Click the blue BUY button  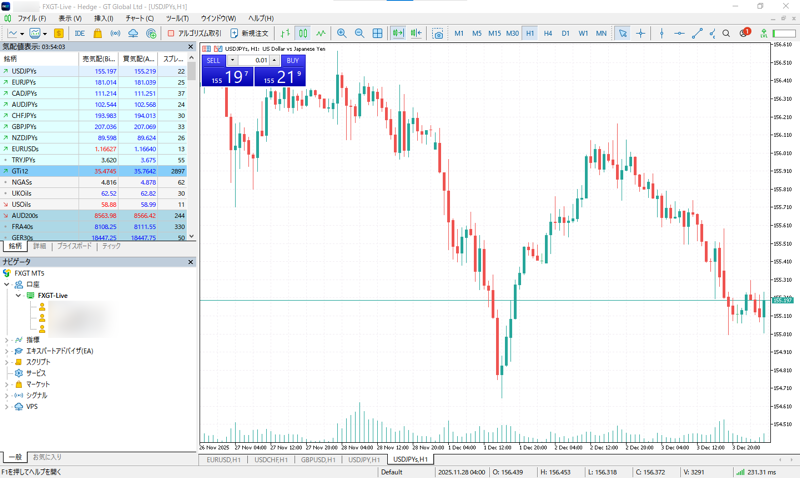pyautogui.click(x=292, y=60)
